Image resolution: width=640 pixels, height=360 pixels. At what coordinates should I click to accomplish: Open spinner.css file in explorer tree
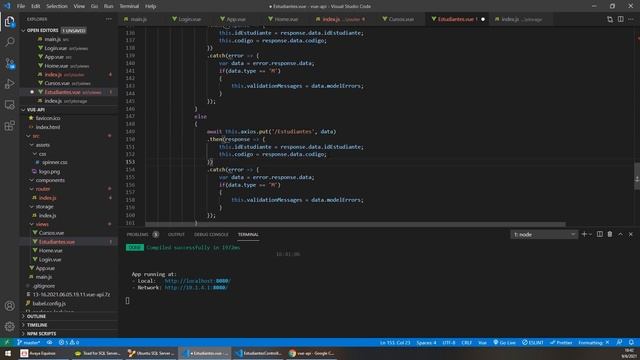(55, 162)
